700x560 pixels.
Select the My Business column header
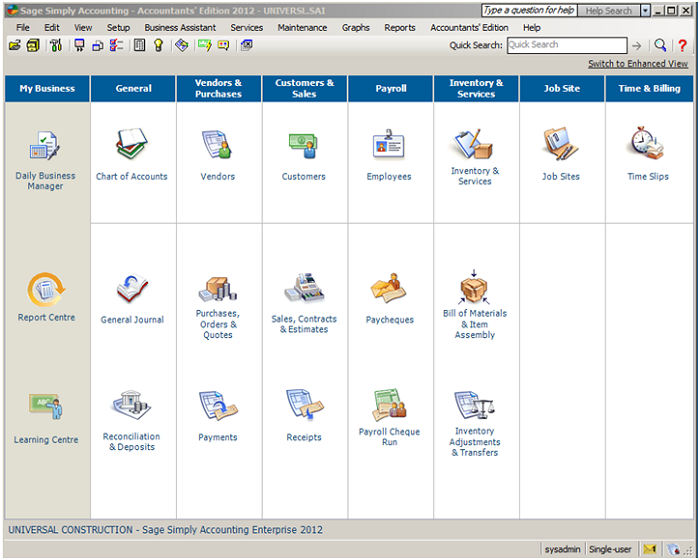click(47, 88)
